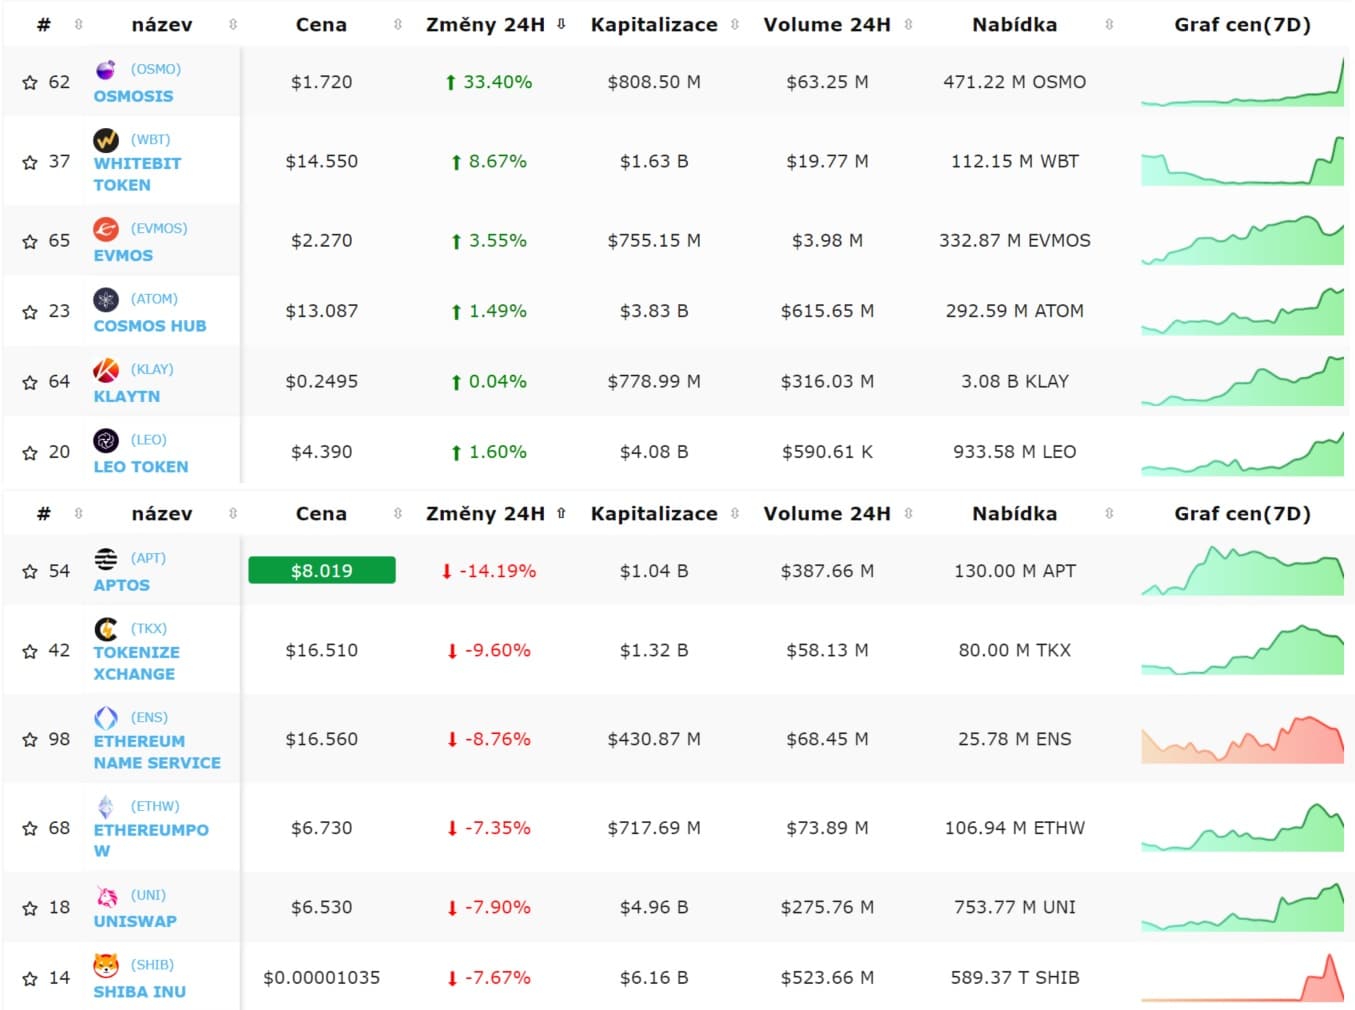1355x1010 pixels.
Task: Click the Uniswap unicorn logo
Action: click(106, 896)
